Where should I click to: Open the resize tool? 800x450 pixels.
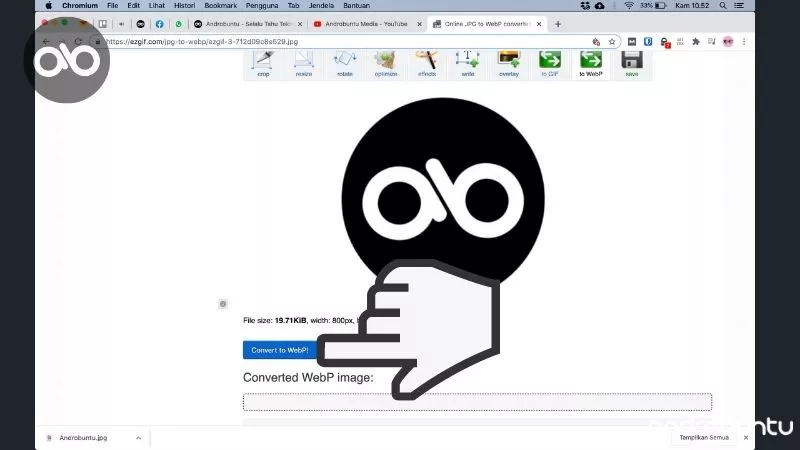point(304,64)
